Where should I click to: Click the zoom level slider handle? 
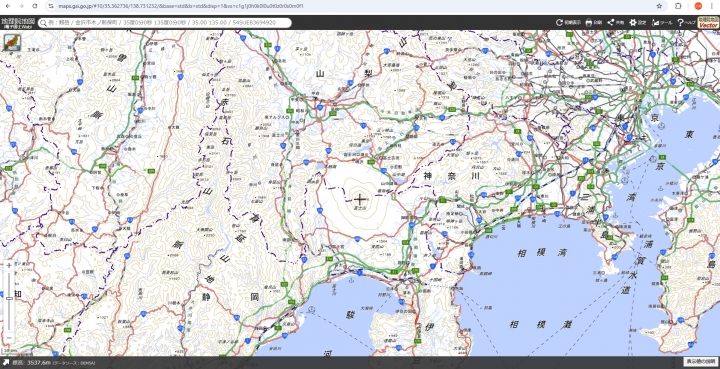[9, 298]
